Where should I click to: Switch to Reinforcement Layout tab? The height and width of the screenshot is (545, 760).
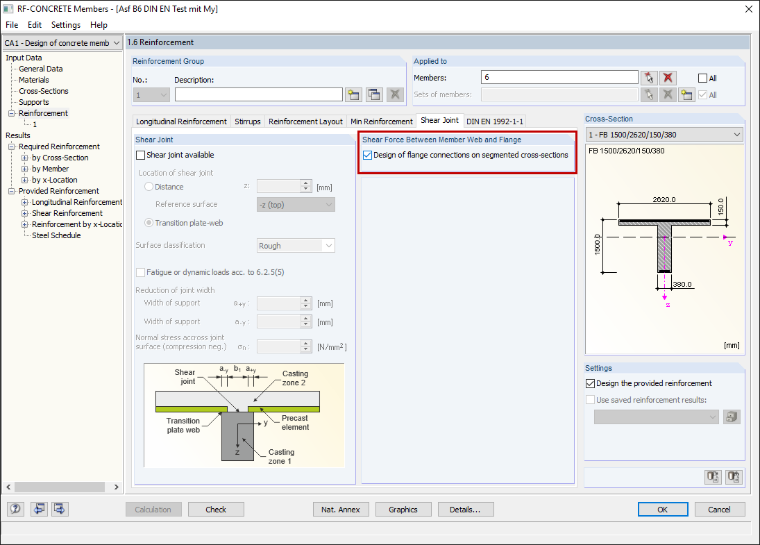coord(305,121)
